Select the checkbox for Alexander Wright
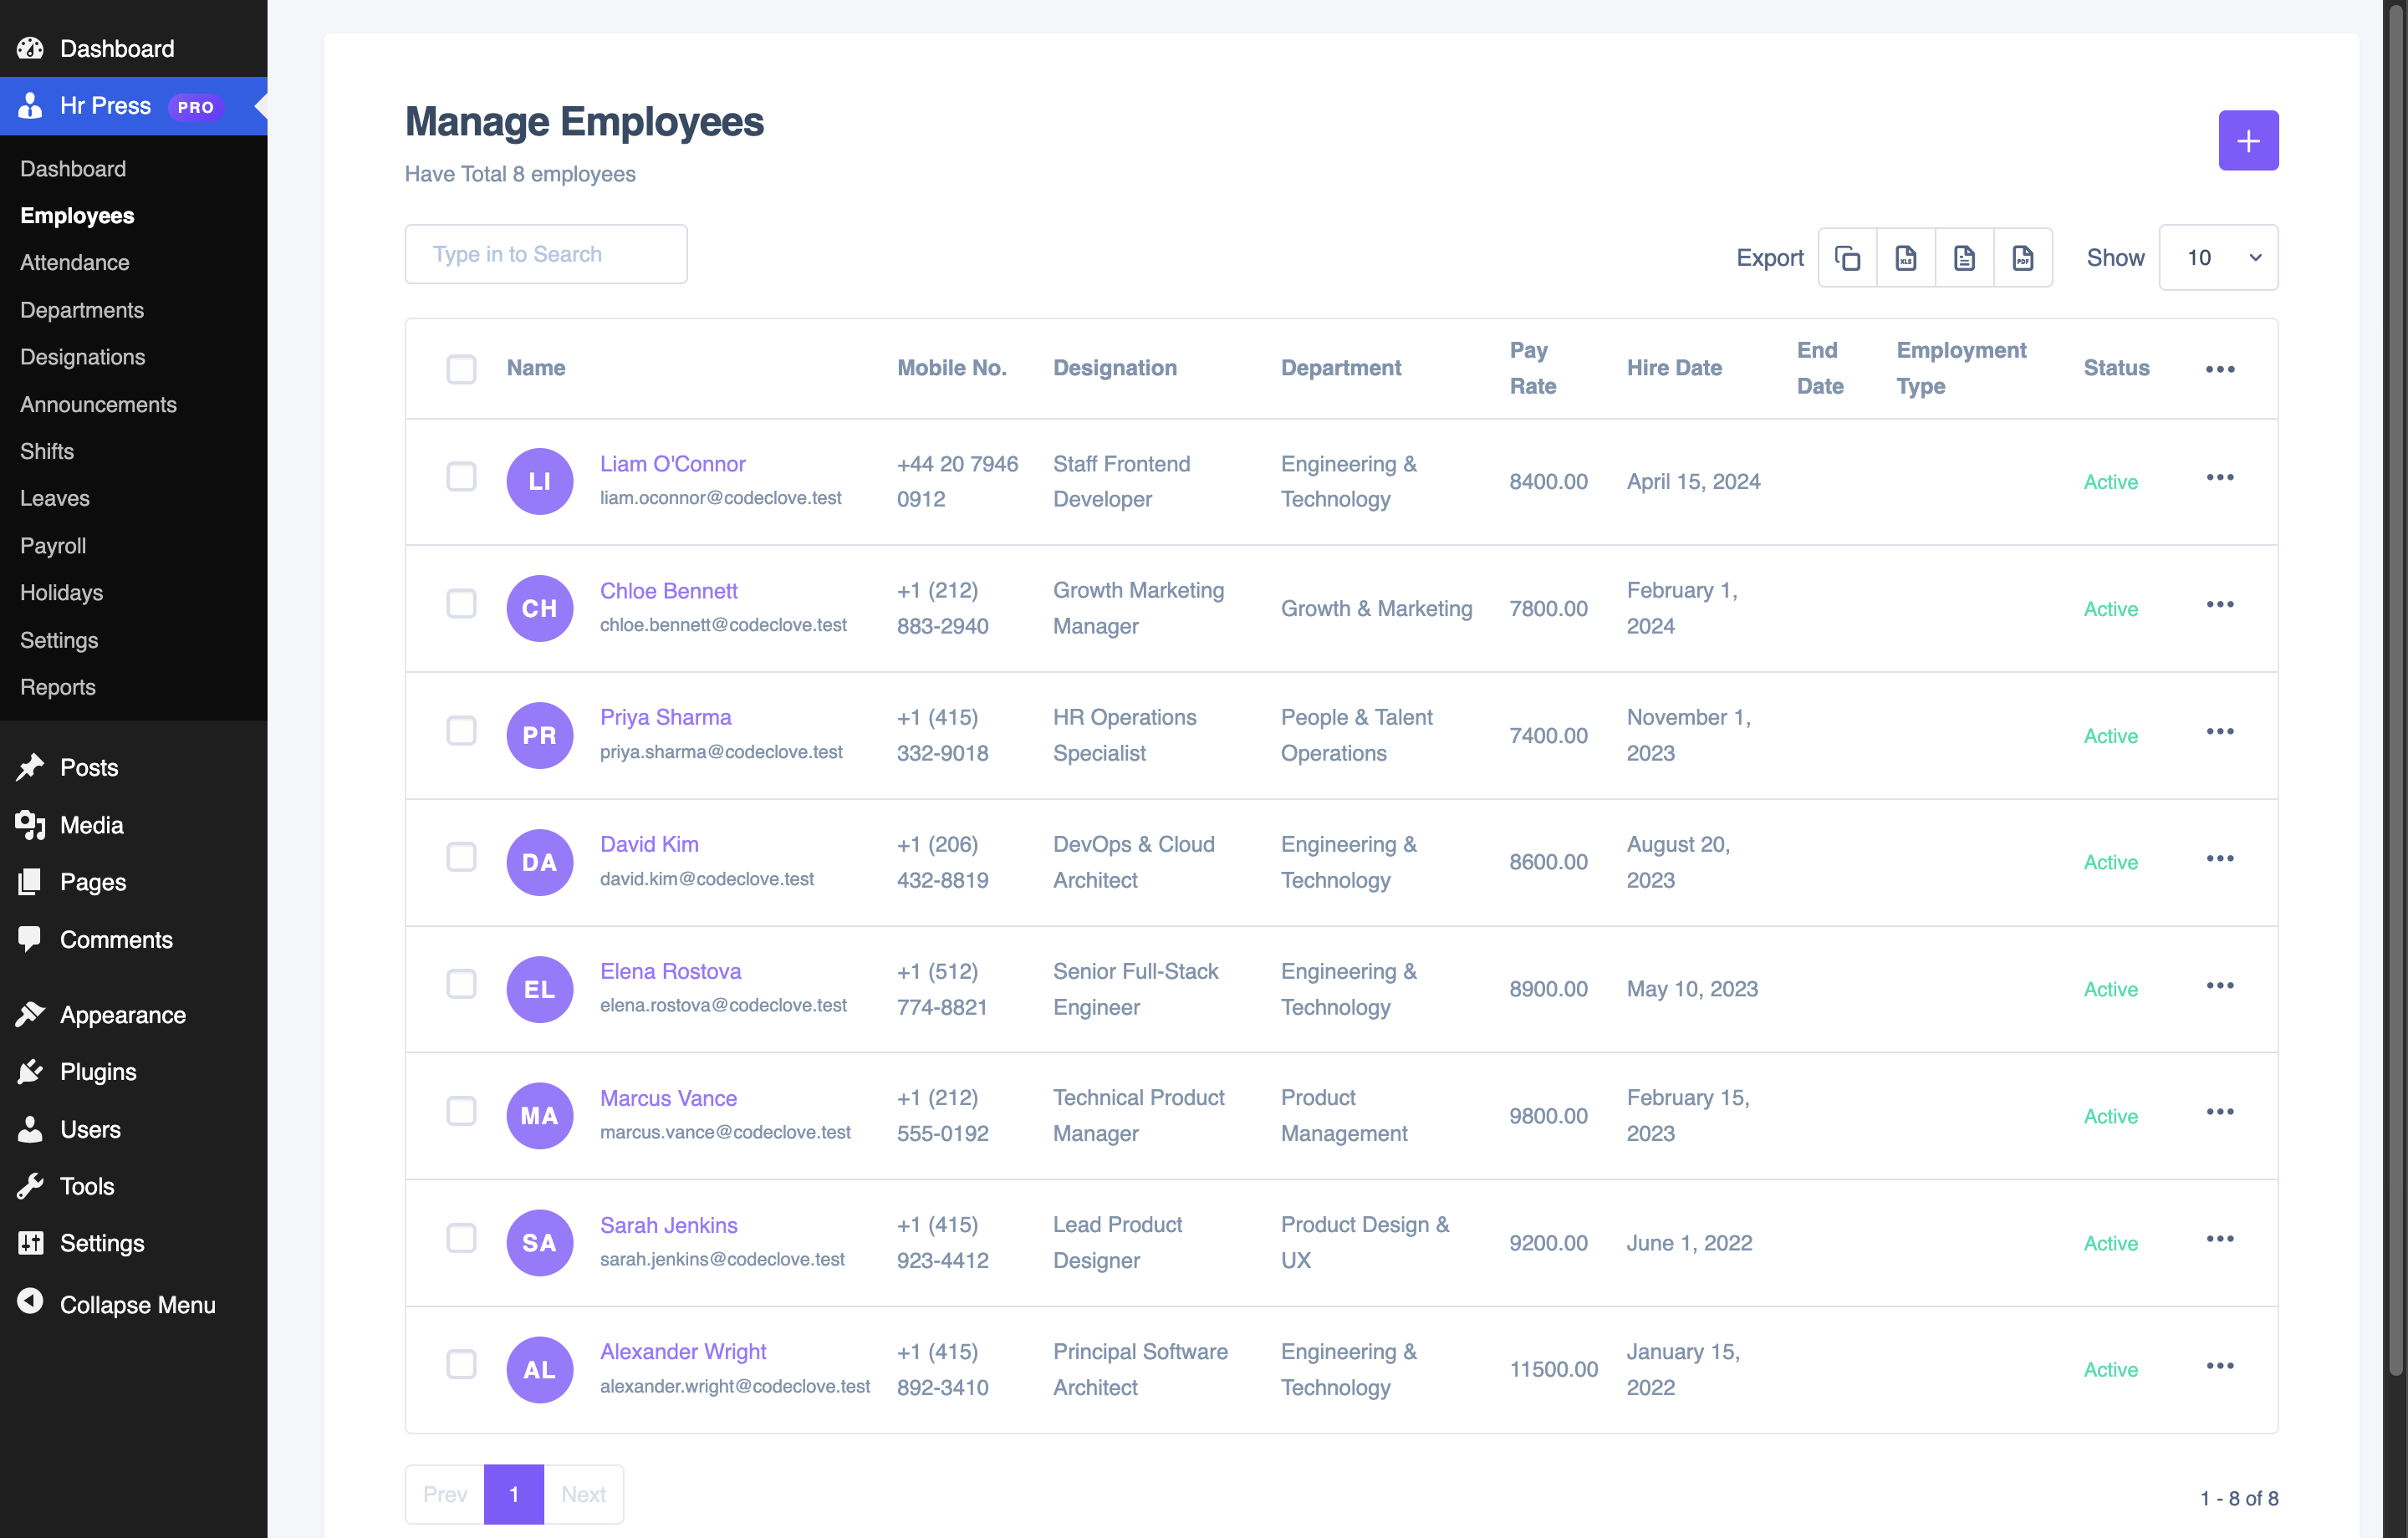2408x1538 pixels. coord(461,1365)
